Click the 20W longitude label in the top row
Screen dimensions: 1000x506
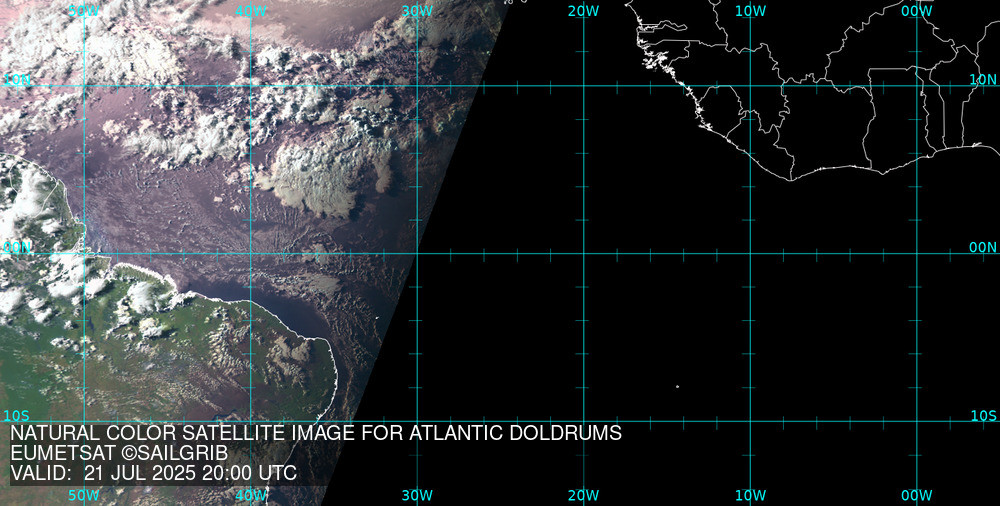tap(584, 11)
